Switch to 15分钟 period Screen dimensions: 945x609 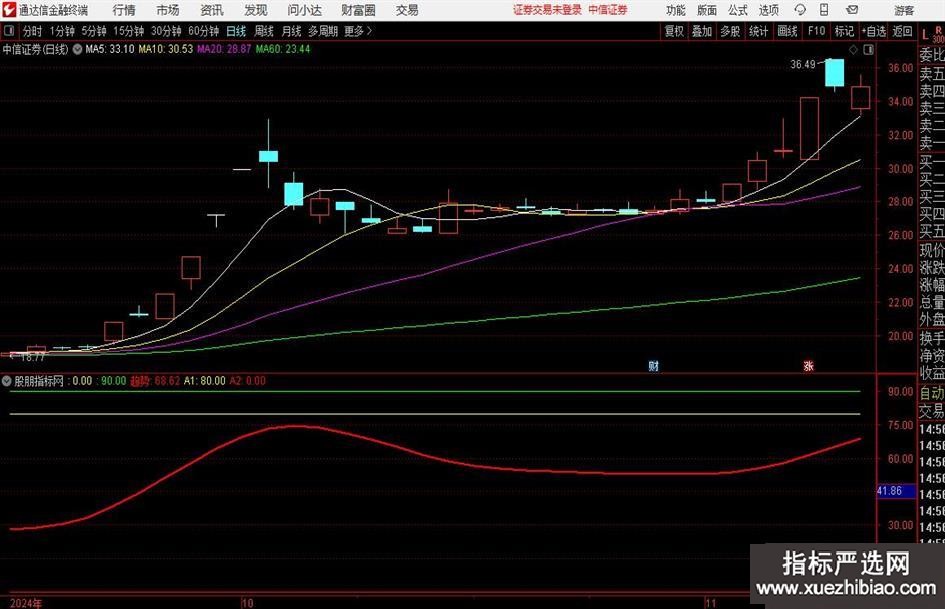tap(128, 31)
